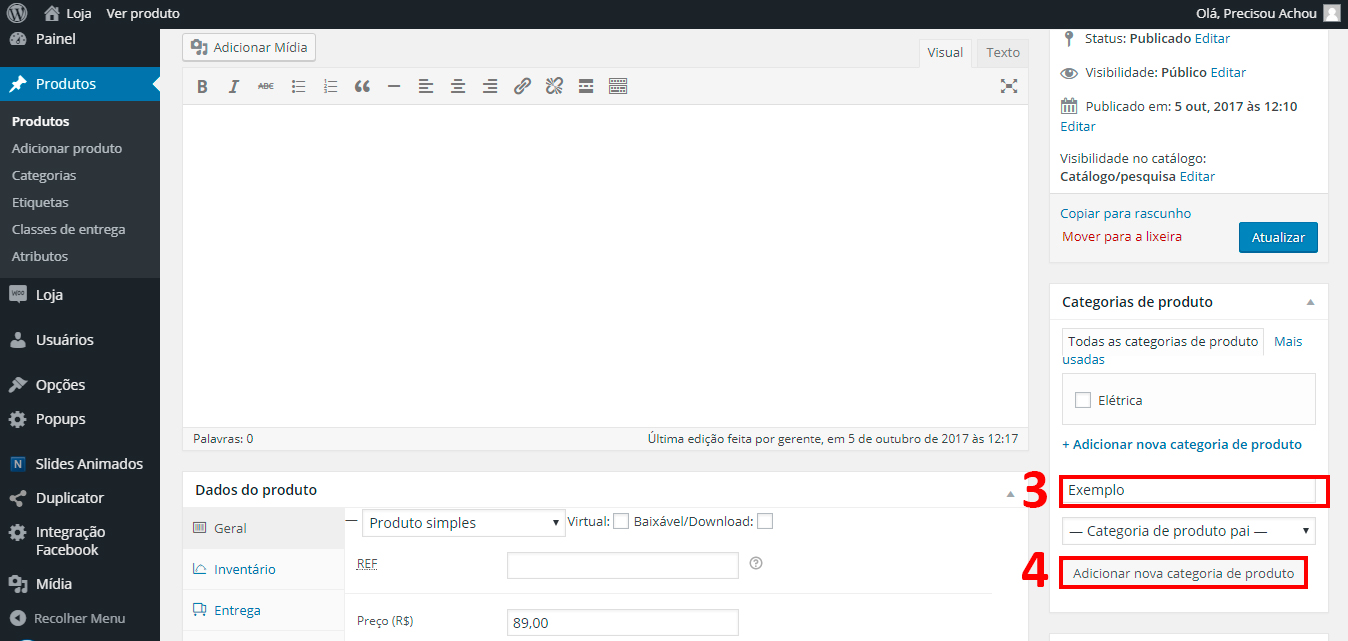Toggle bold formatting in editor toolbar
1348x641 pixels.
[x=202, y=87]
